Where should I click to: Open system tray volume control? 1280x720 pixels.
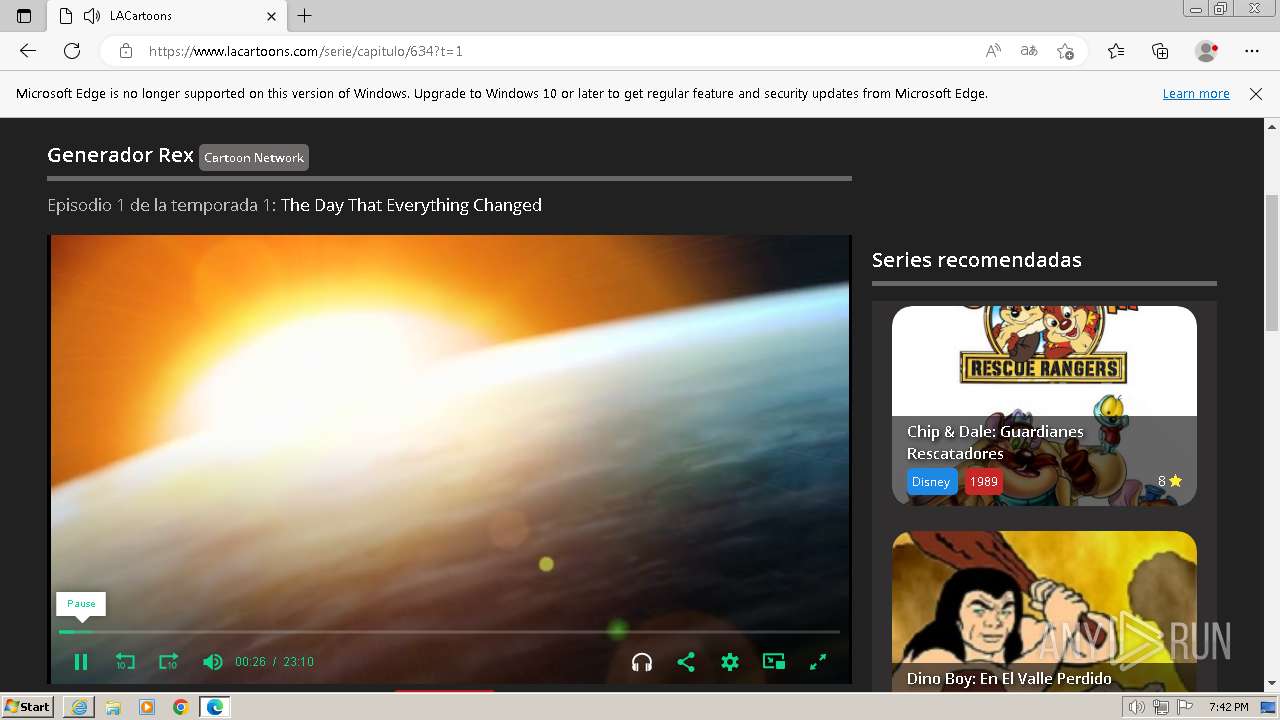click(x=1138, y=707)
